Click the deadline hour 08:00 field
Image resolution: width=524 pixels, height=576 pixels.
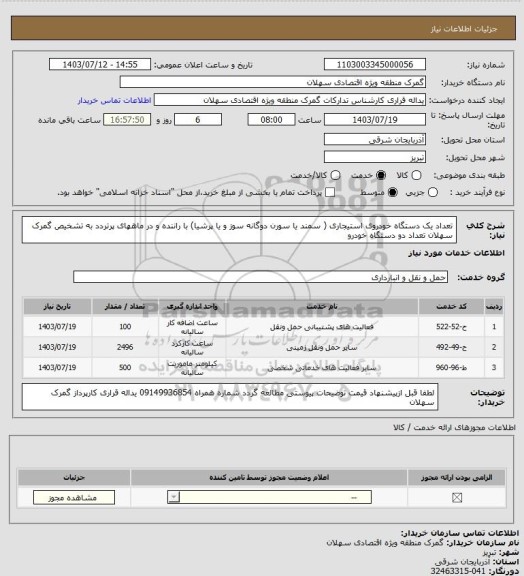click(x=271, y=120)
